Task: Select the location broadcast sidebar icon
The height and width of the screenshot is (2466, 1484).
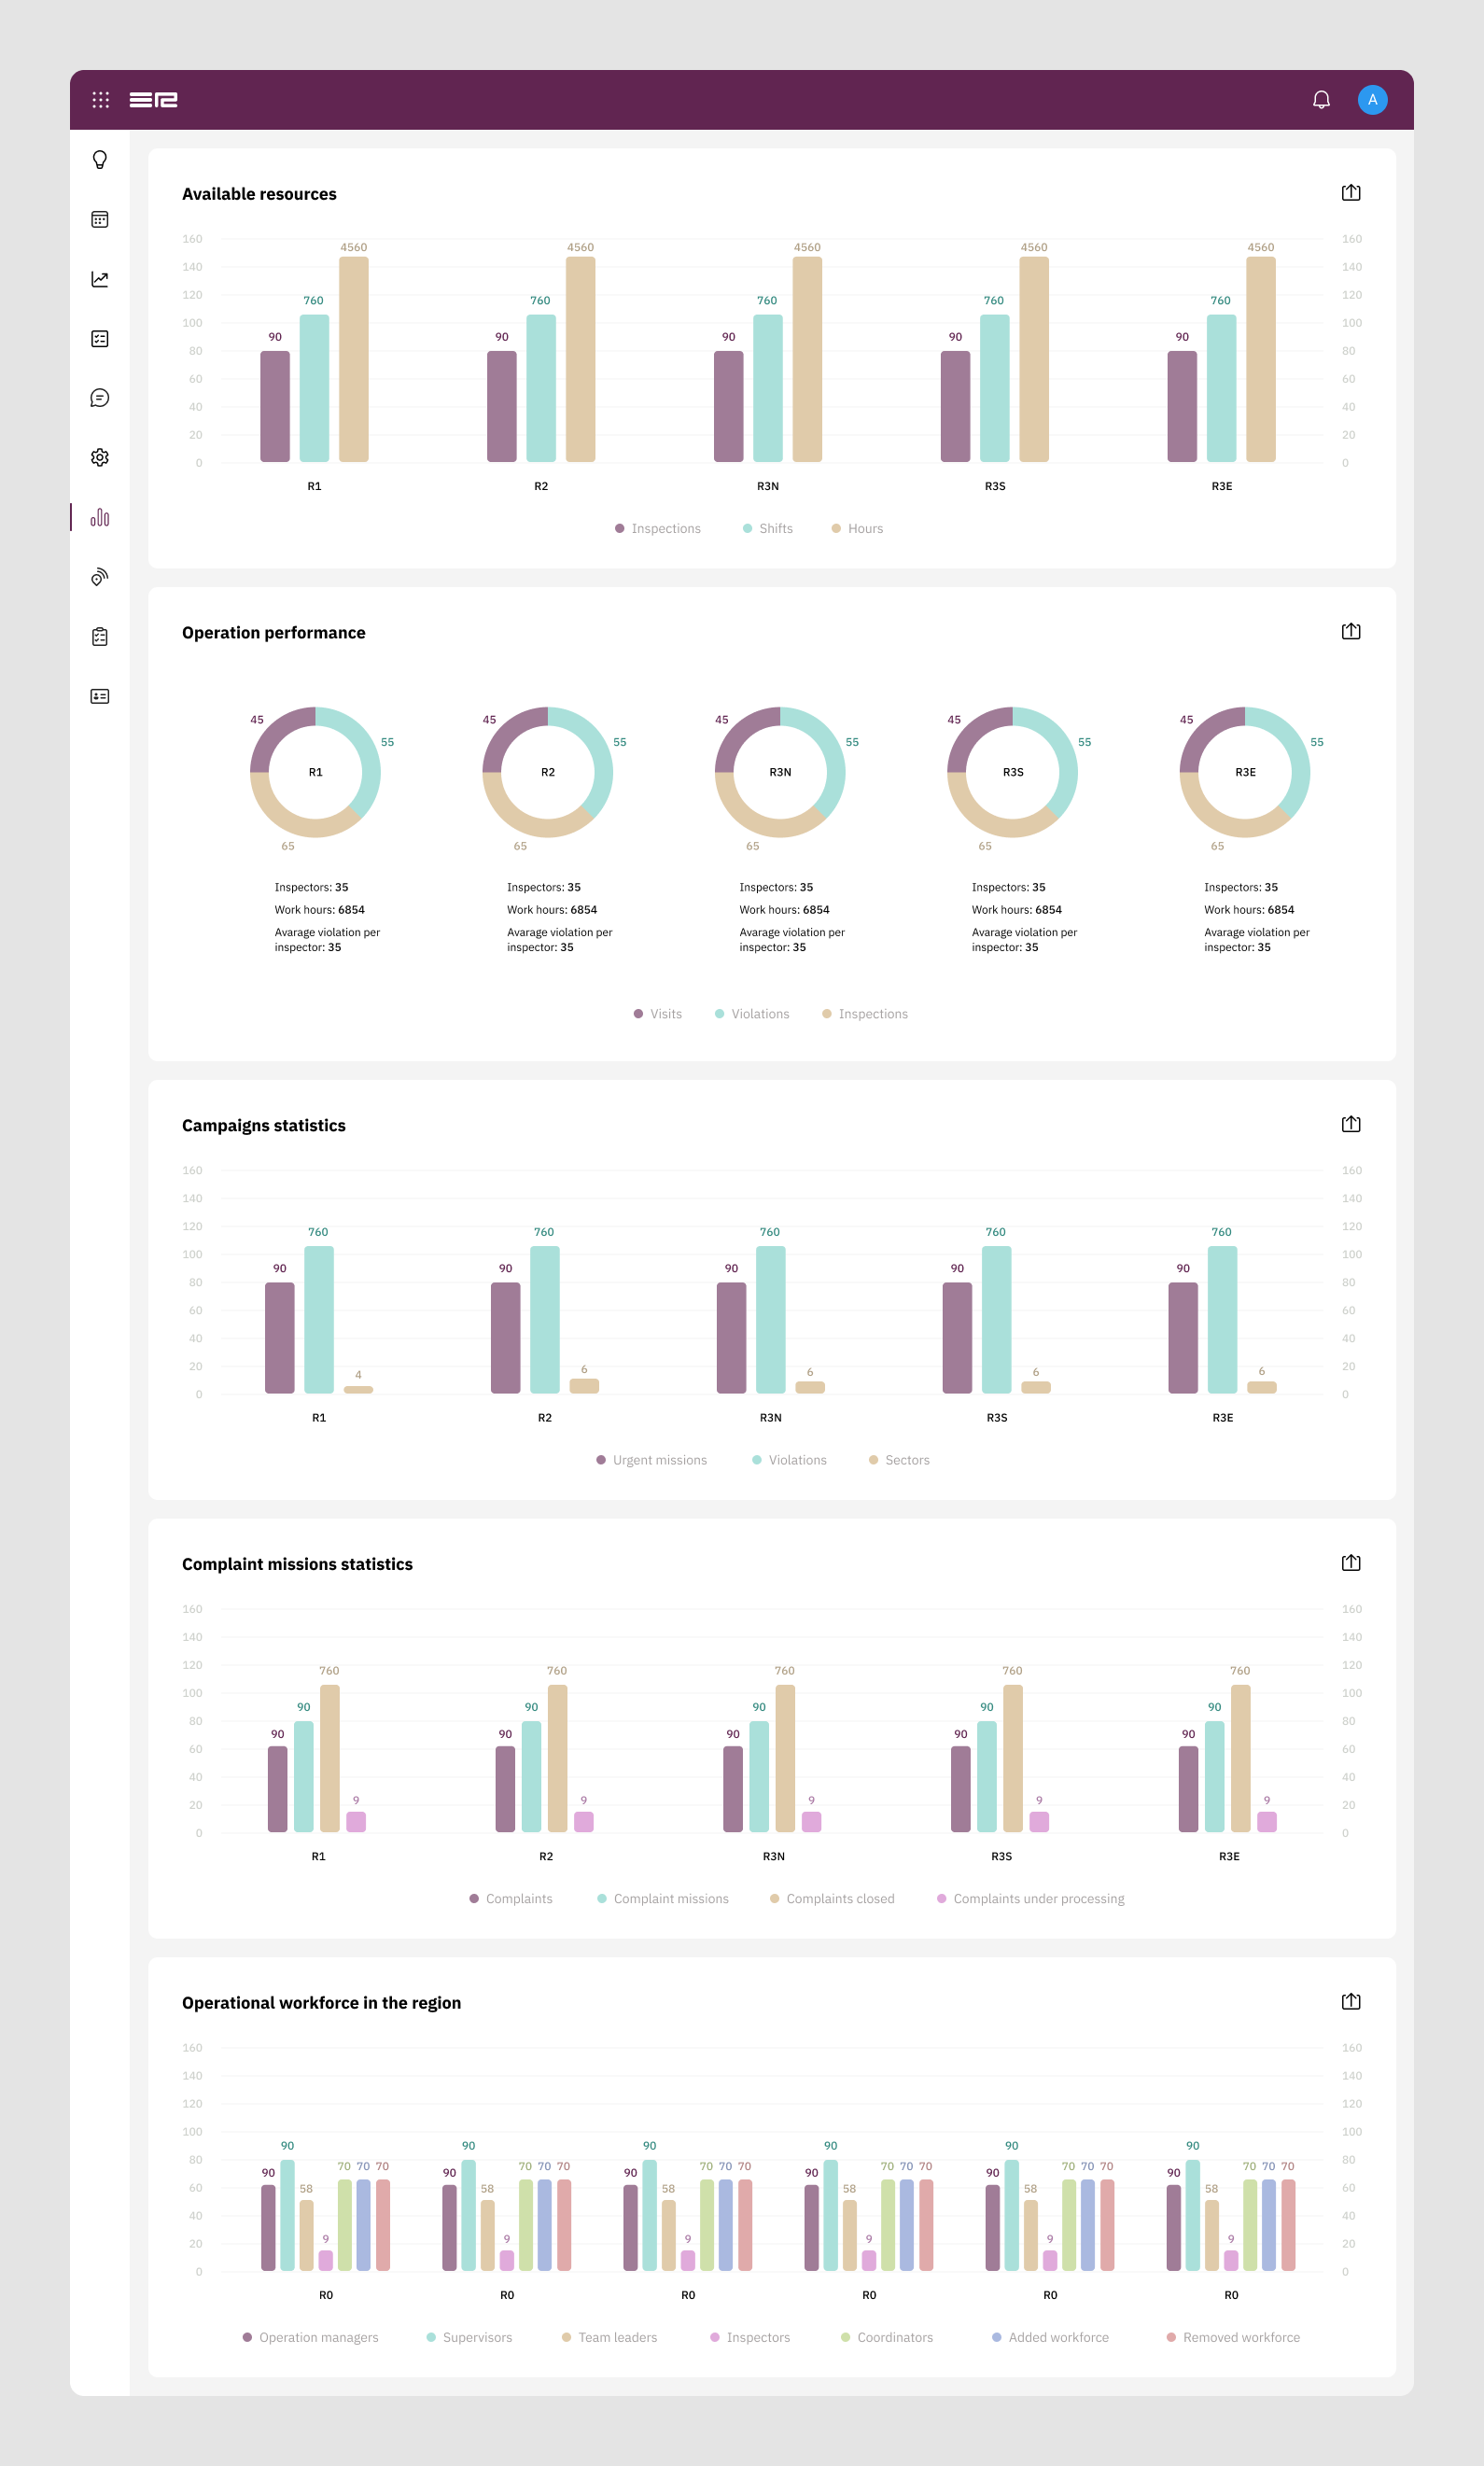Action: [x=100, y=577]
